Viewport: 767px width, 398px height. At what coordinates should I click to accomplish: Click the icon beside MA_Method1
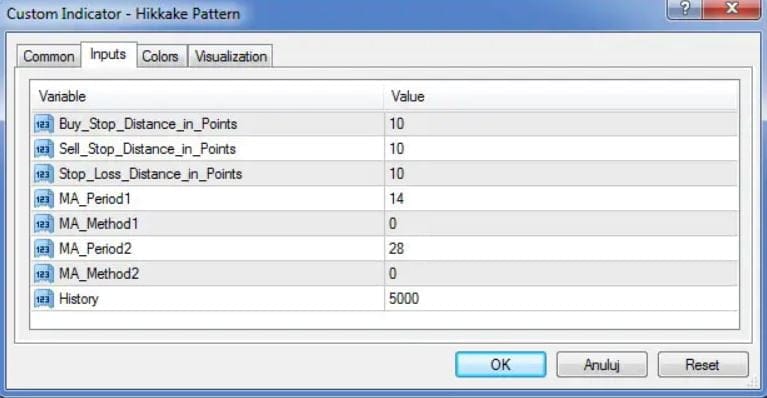(x=44, y=224)
